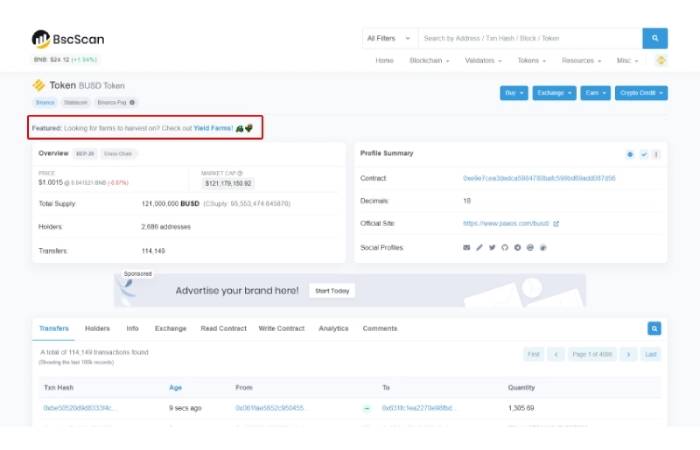Image resolution: width=700 pixels, height=450 pixels.
Task: Click the search icon in the Transfers tab bar
Action: (x=654, y=329)
